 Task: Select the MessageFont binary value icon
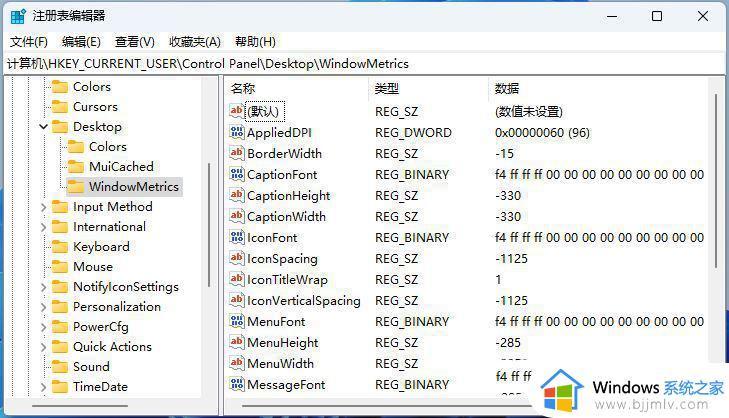point(237,384)
